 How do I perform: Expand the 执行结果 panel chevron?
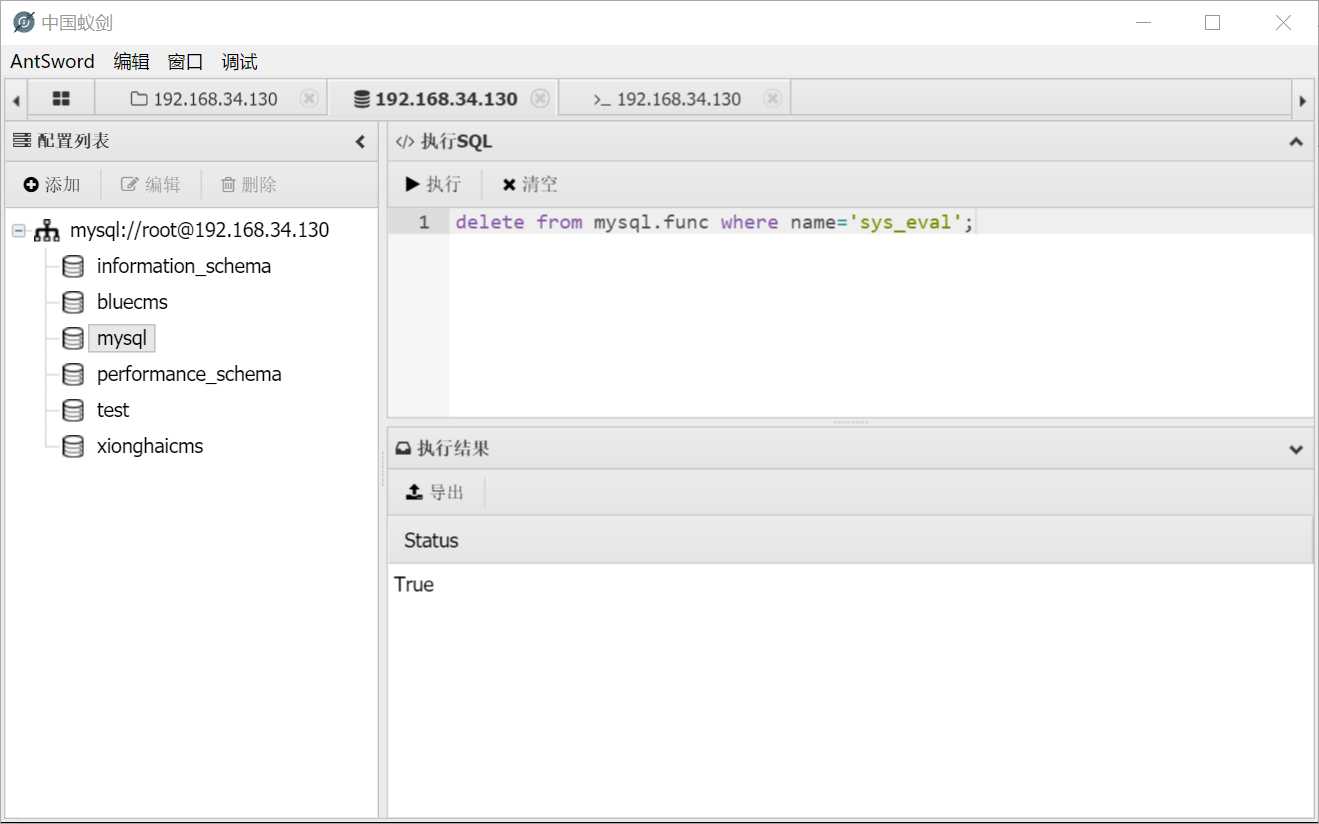point(1296,449)
